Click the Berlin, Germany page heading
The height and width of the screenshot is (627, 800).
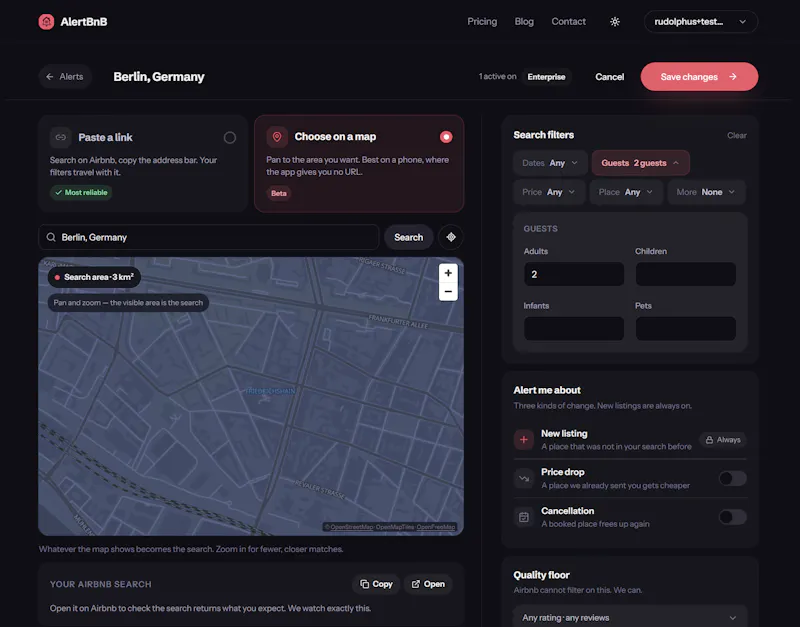coord(159,77)
